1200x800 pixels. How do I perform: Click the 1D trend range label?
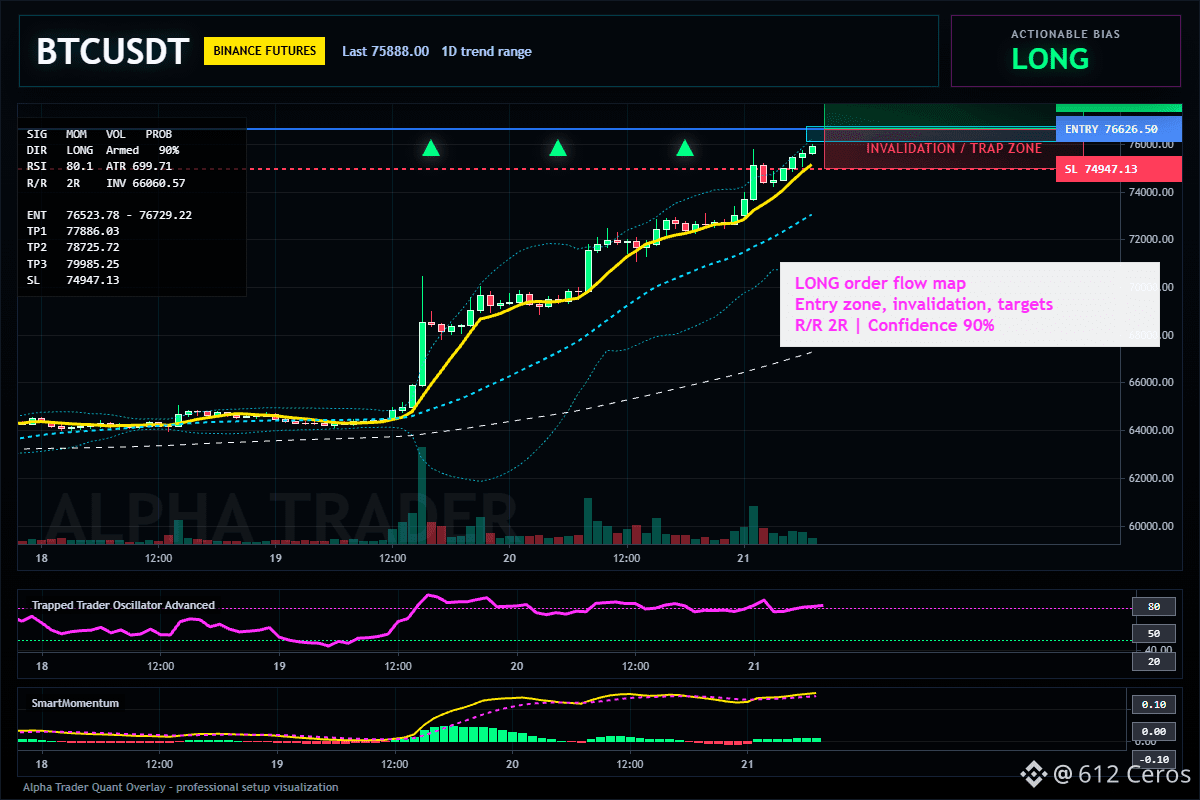pos(487,51)
